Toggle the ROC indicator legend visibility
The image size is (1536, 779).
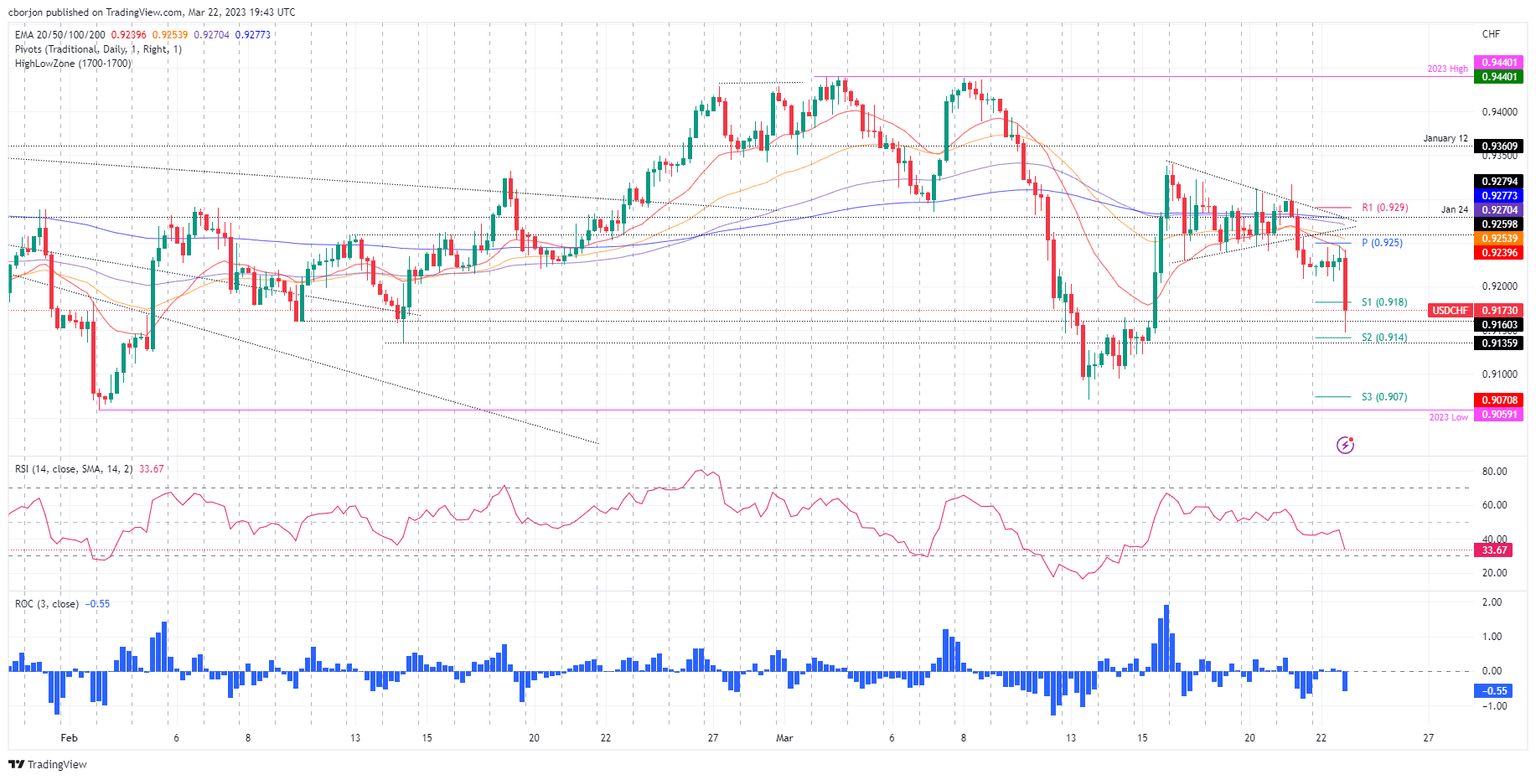click(47, 602)
